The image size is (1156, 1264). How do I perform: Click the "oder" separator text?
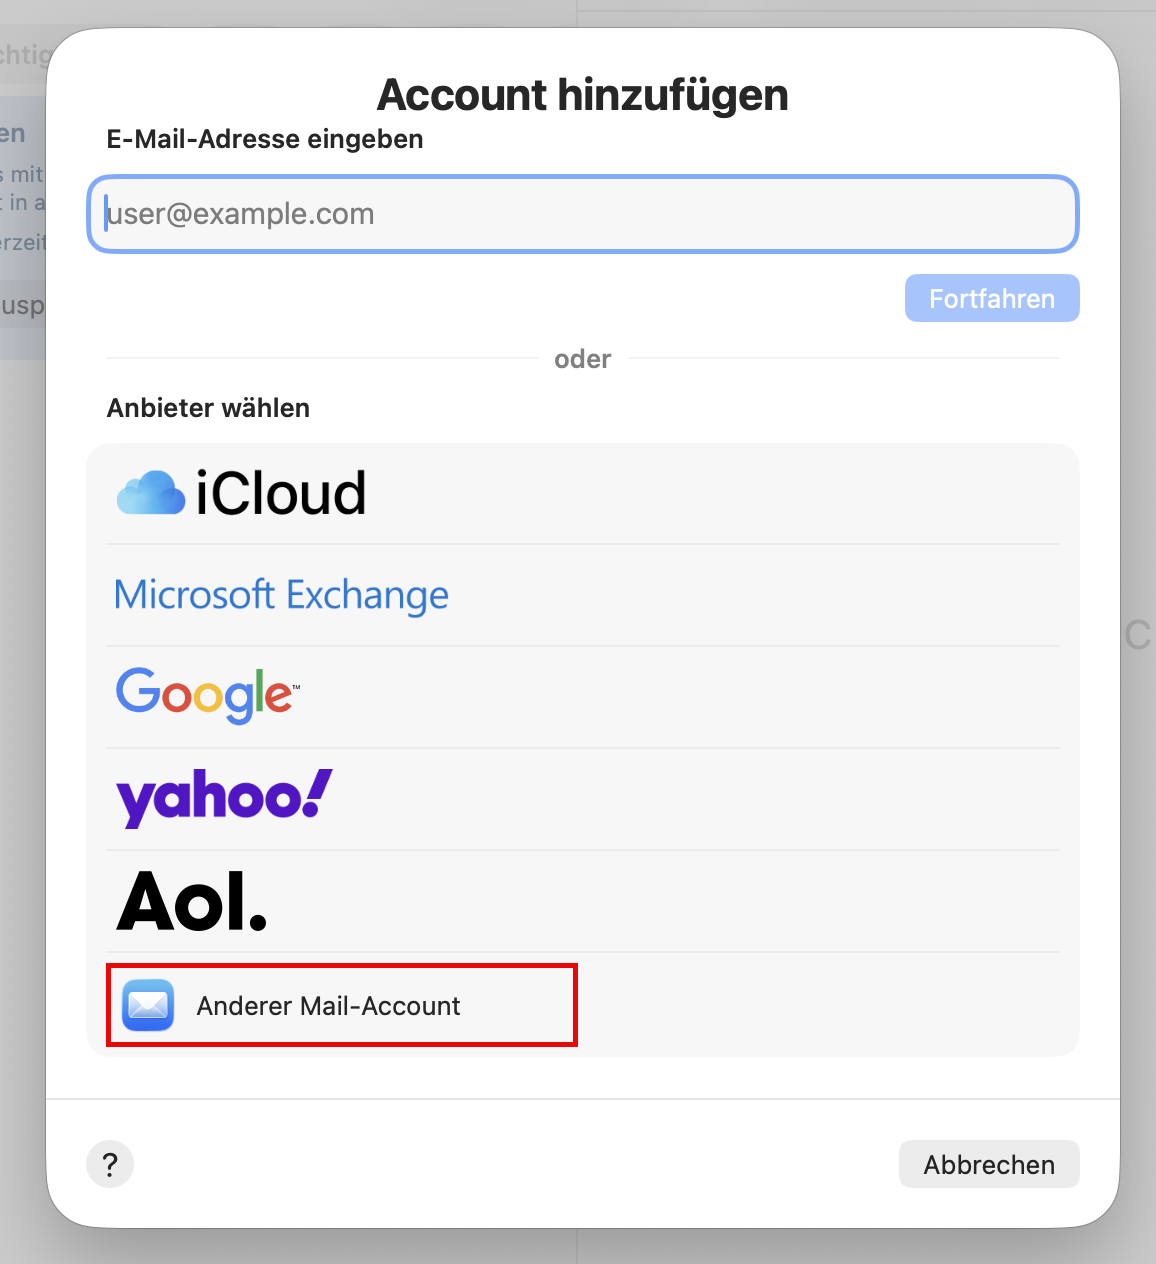coord(582,359)
